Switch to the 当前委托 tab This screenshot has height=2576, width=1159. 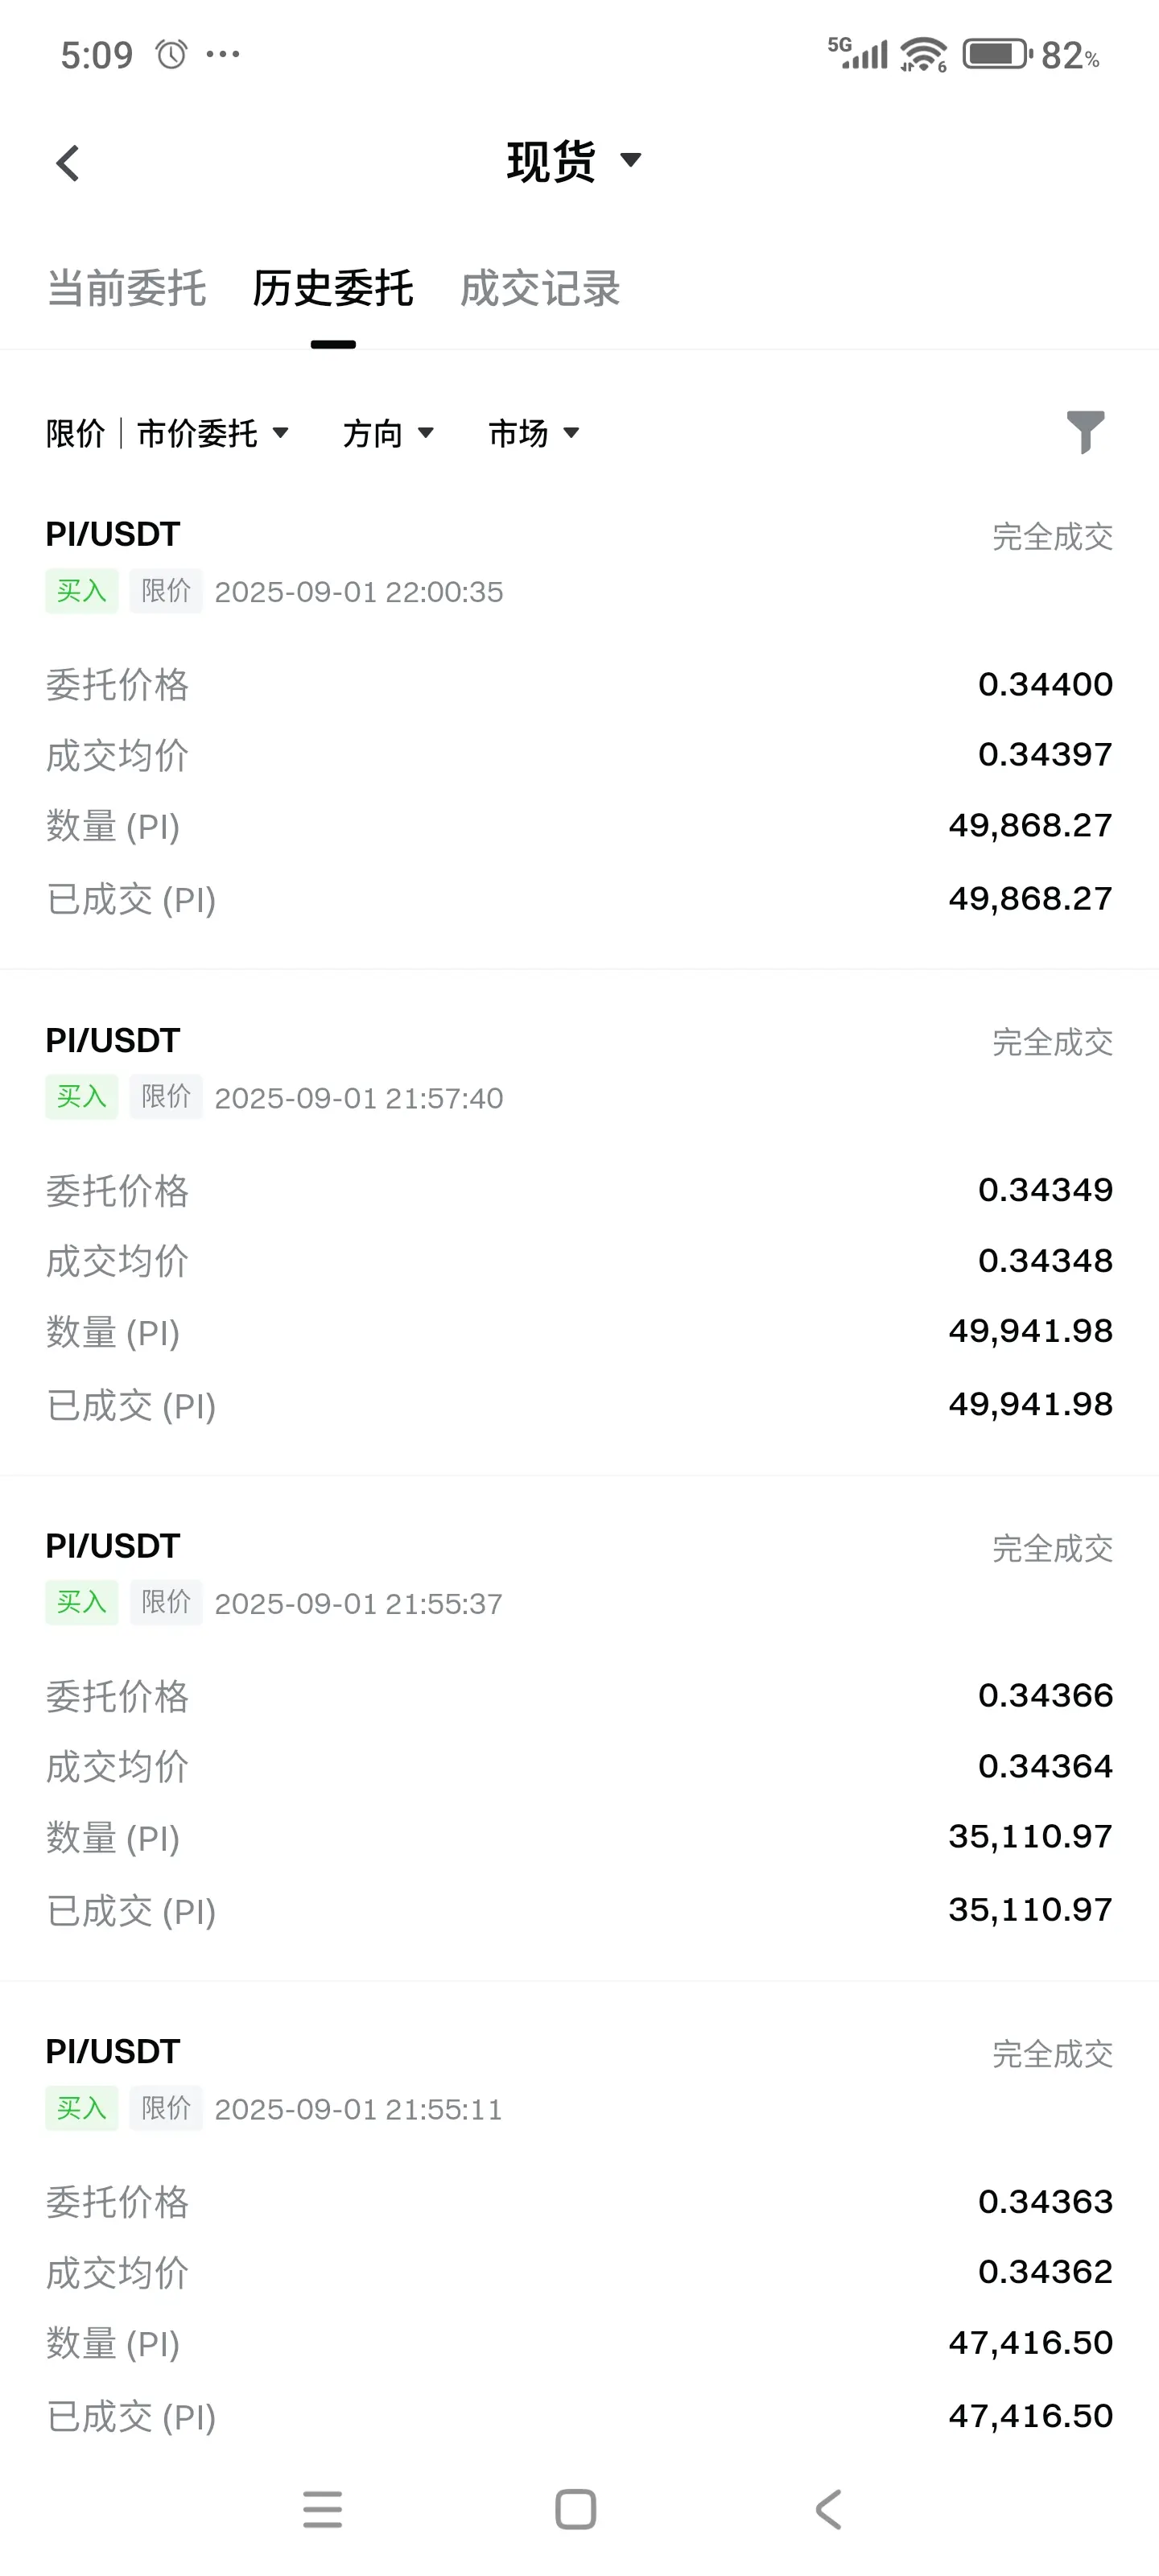[x=127, y=288]
